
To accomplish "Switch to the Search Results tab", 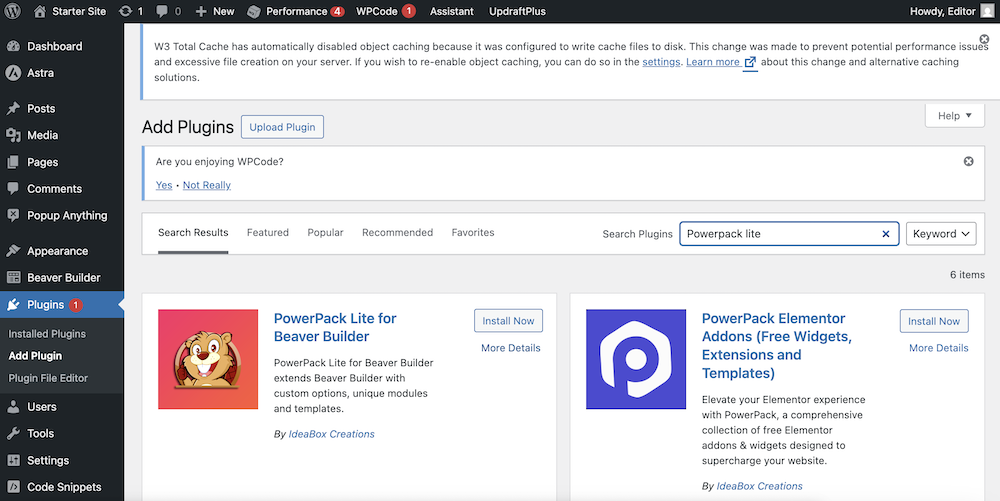I will [x=193, y=233].
